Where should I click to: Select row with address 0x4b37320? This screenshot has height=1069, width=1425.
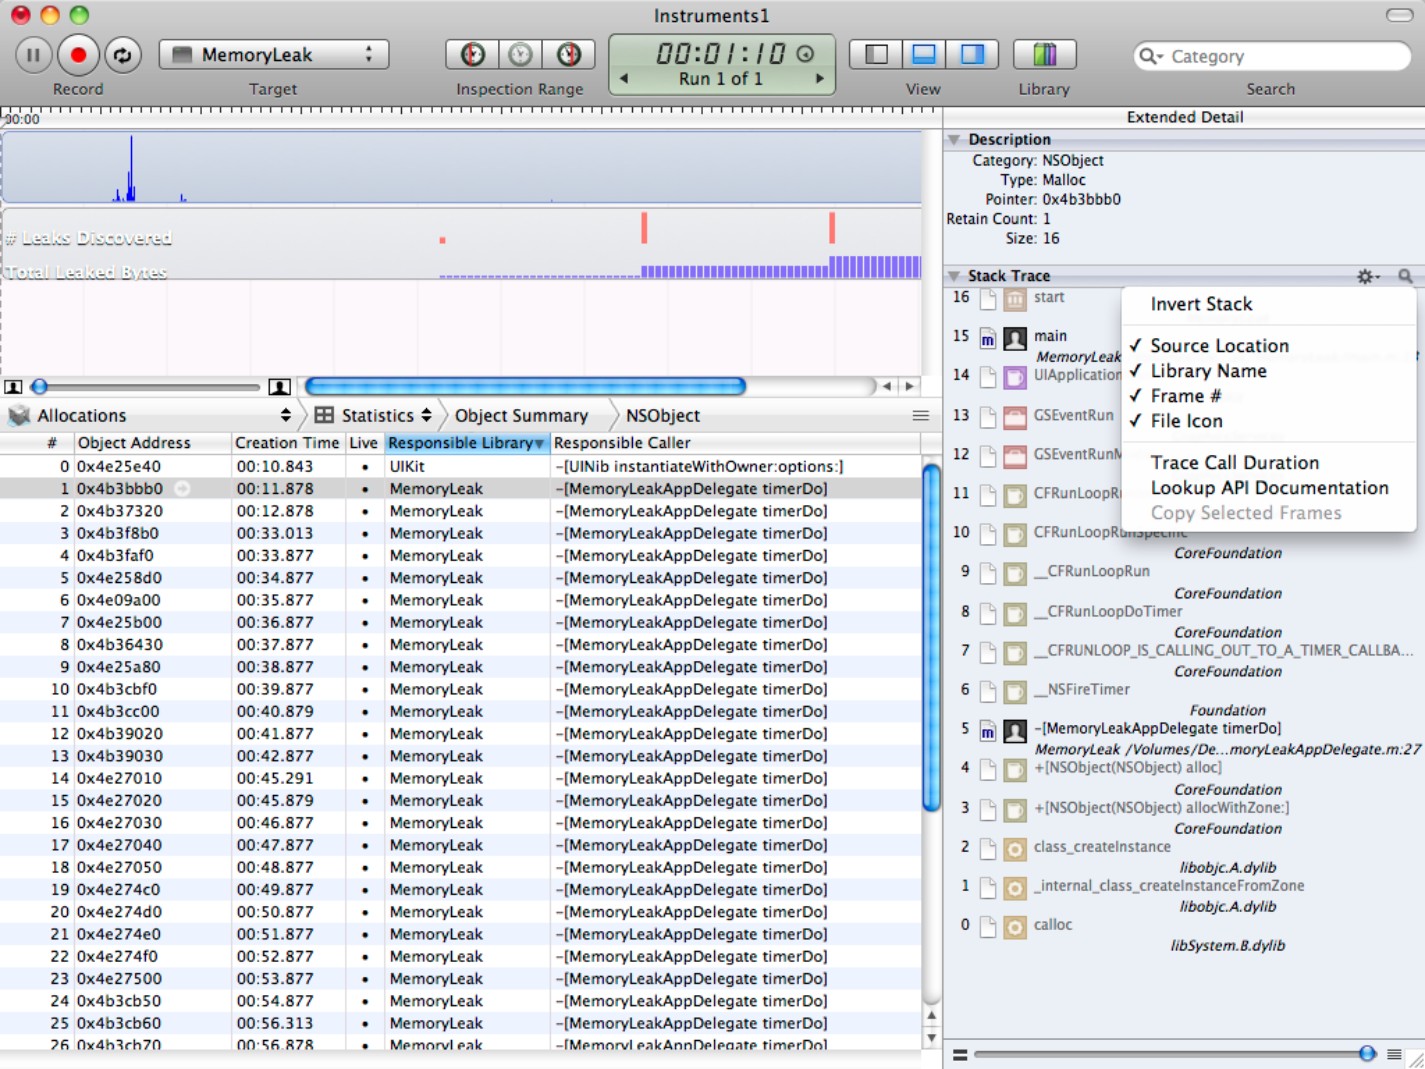click(x=460, y=511)
